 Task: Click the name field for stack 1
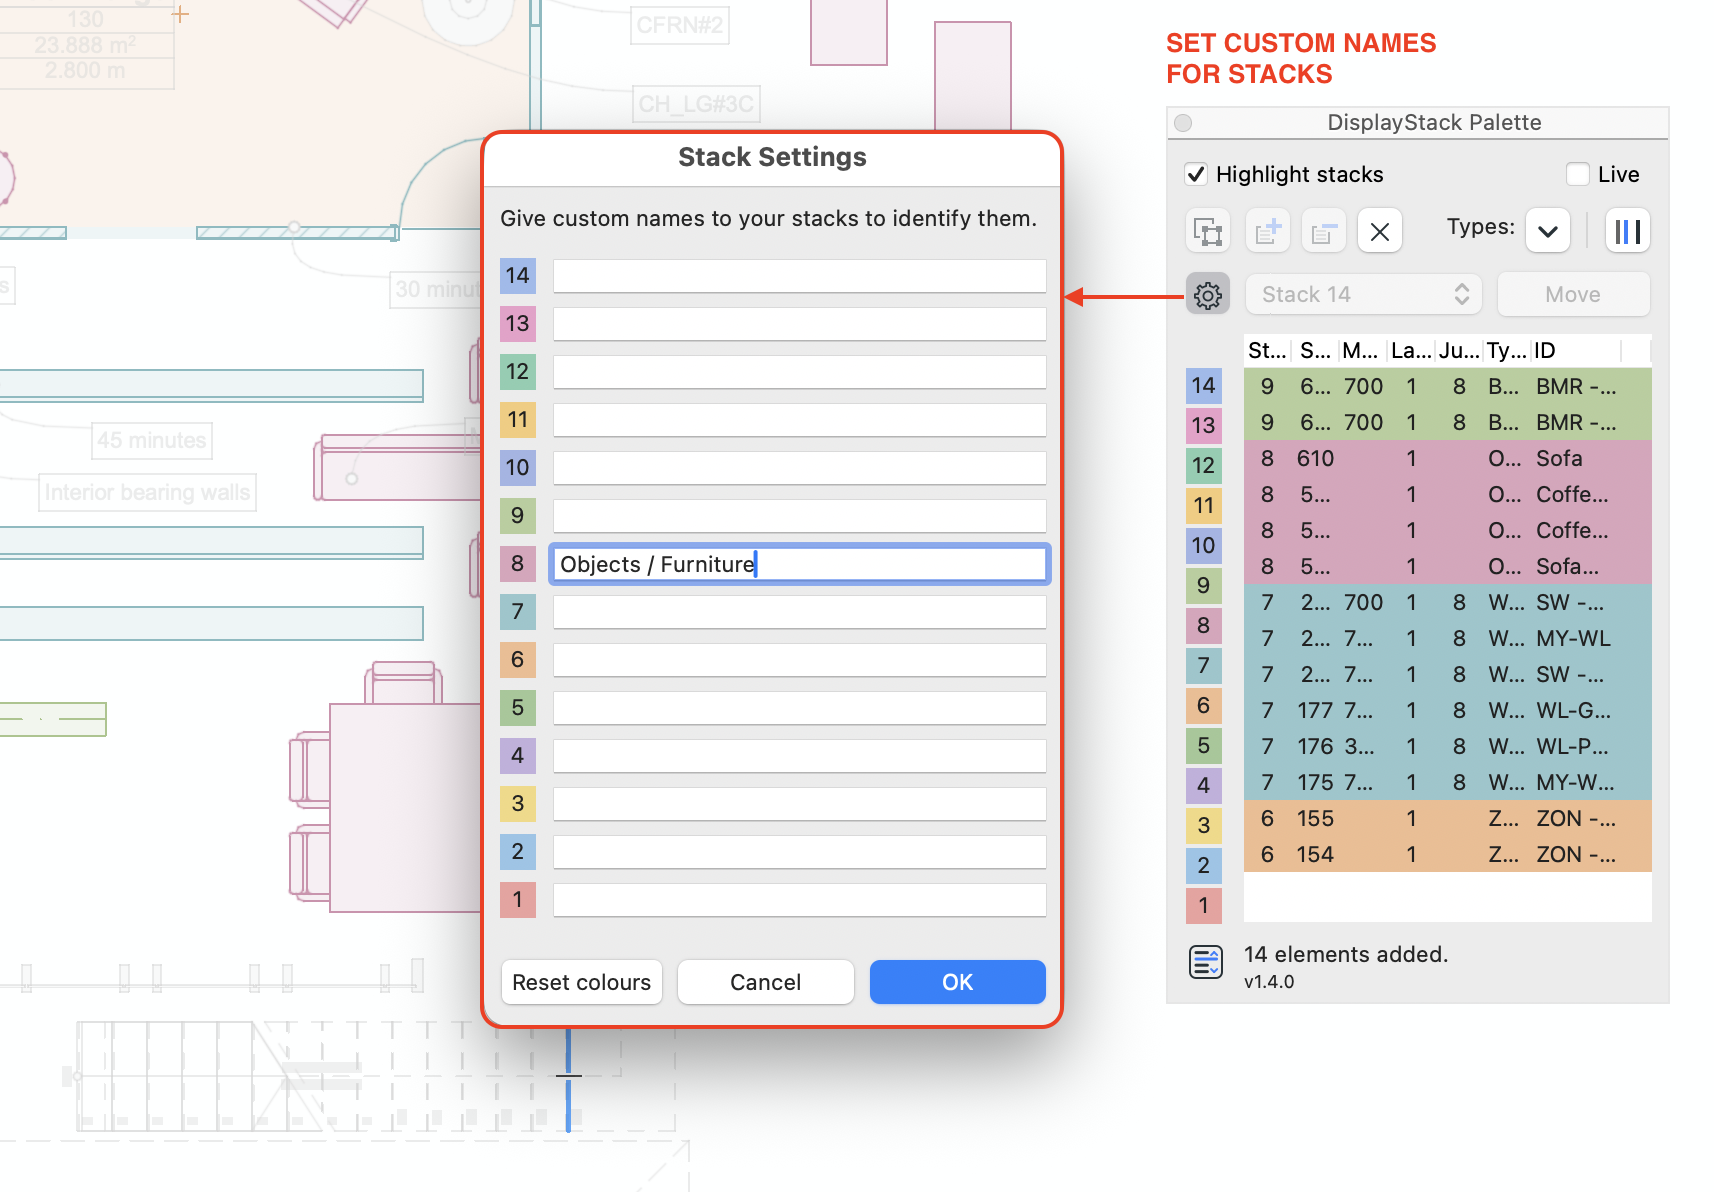point(800,900)
